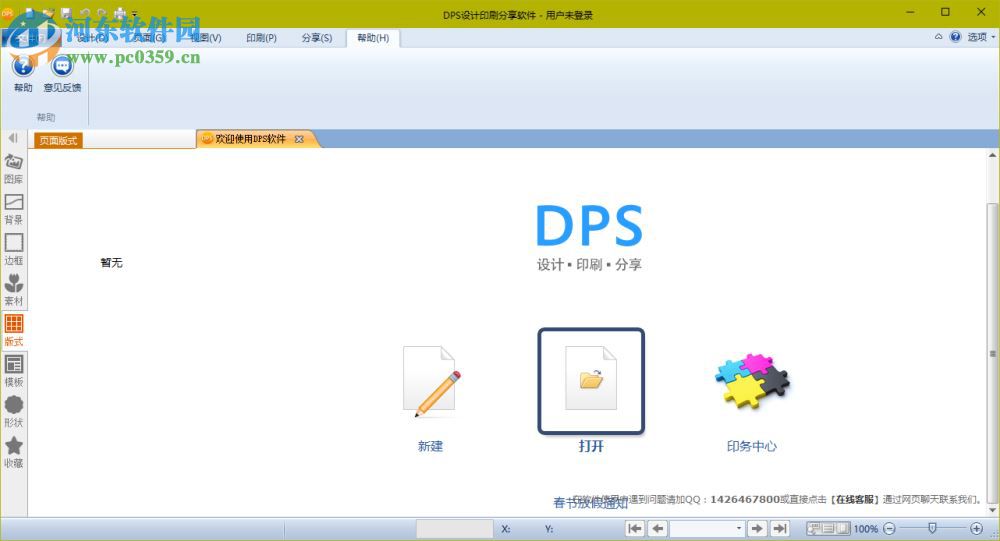Click the vertical scrollbar down arrow

click(x=993, y=510)
